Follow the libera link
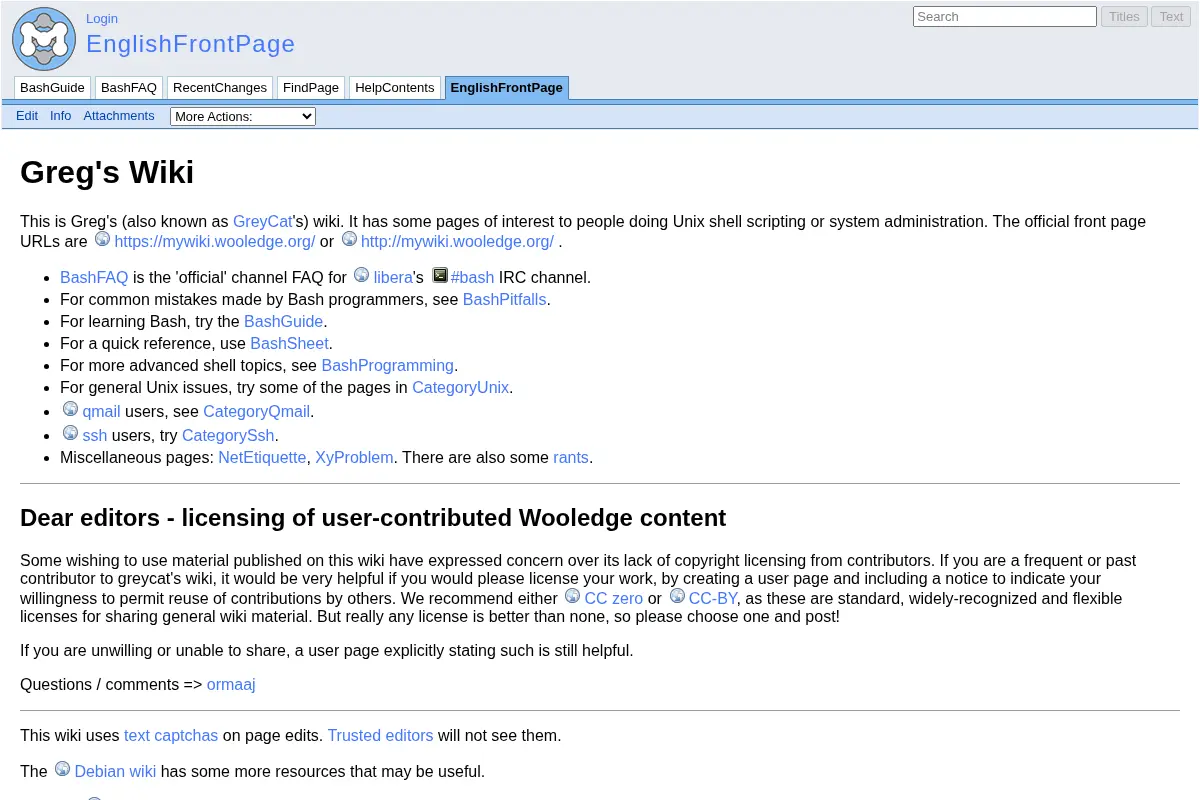The image size is (1200, 800). click(393, 278)
